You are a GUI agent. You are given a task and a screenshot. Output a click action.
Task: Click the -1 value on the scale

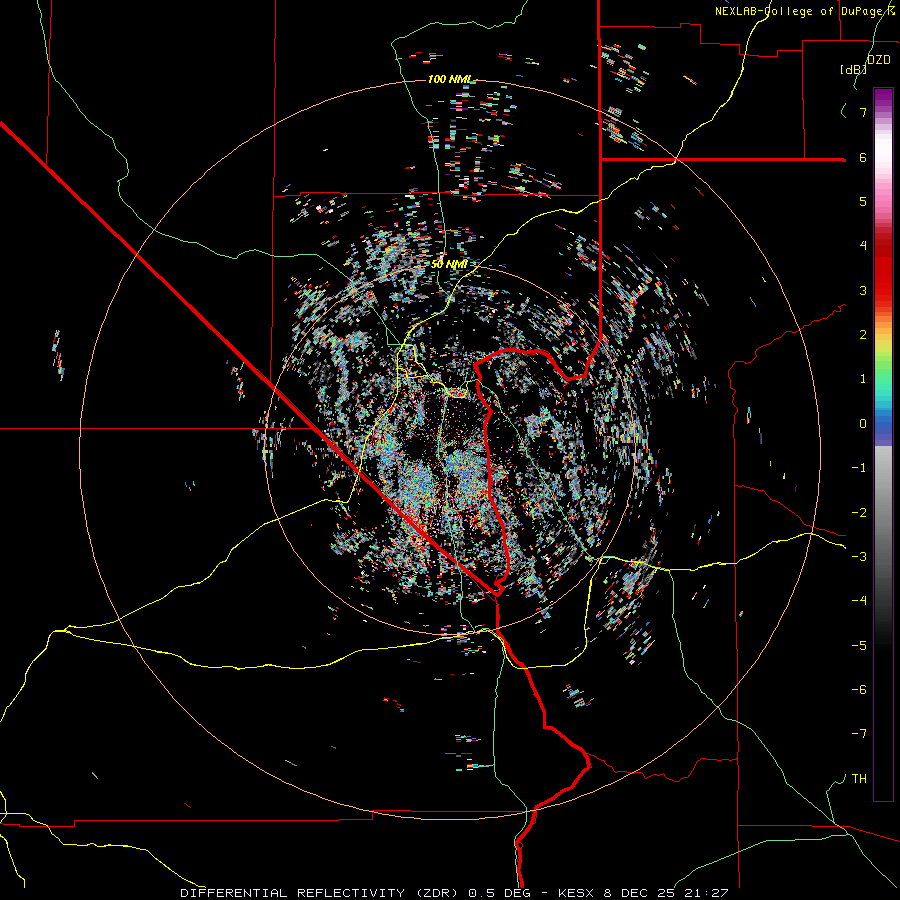[859, 468]
